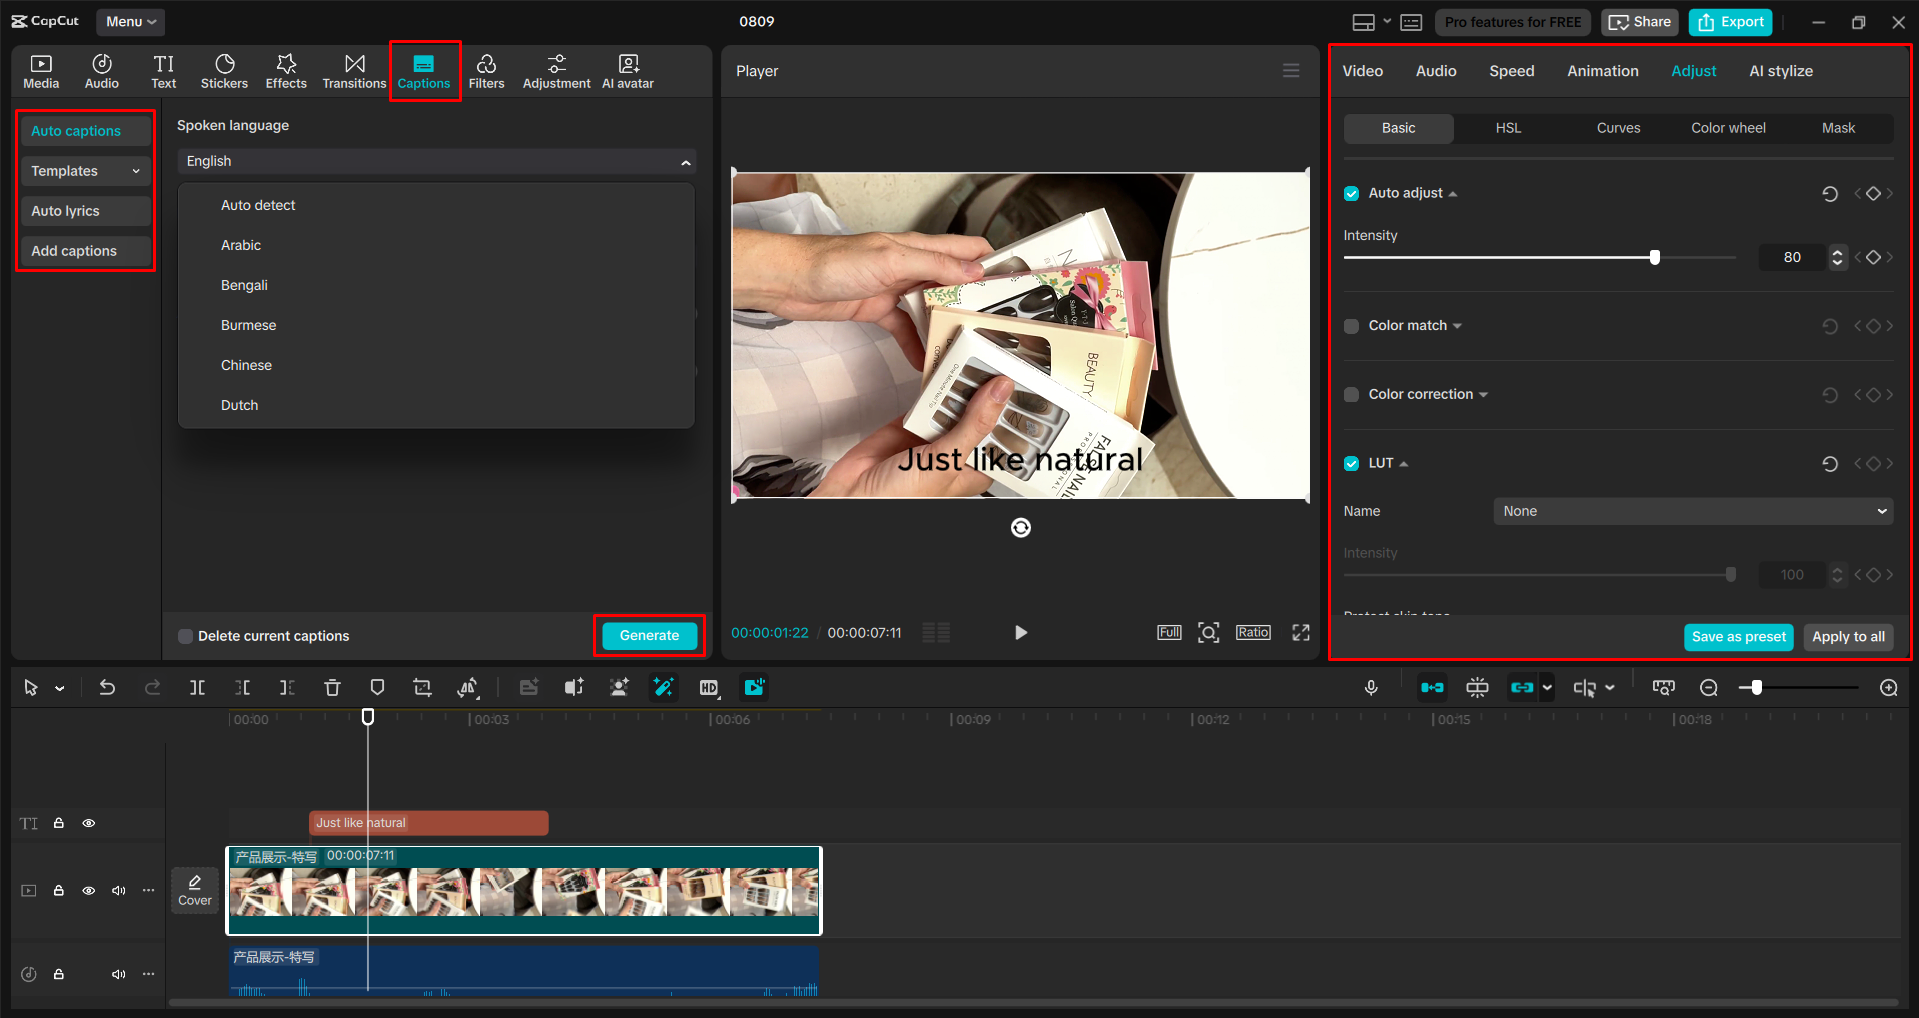Expand the Templates section in the captions sidebar

(x=85, y=170)
